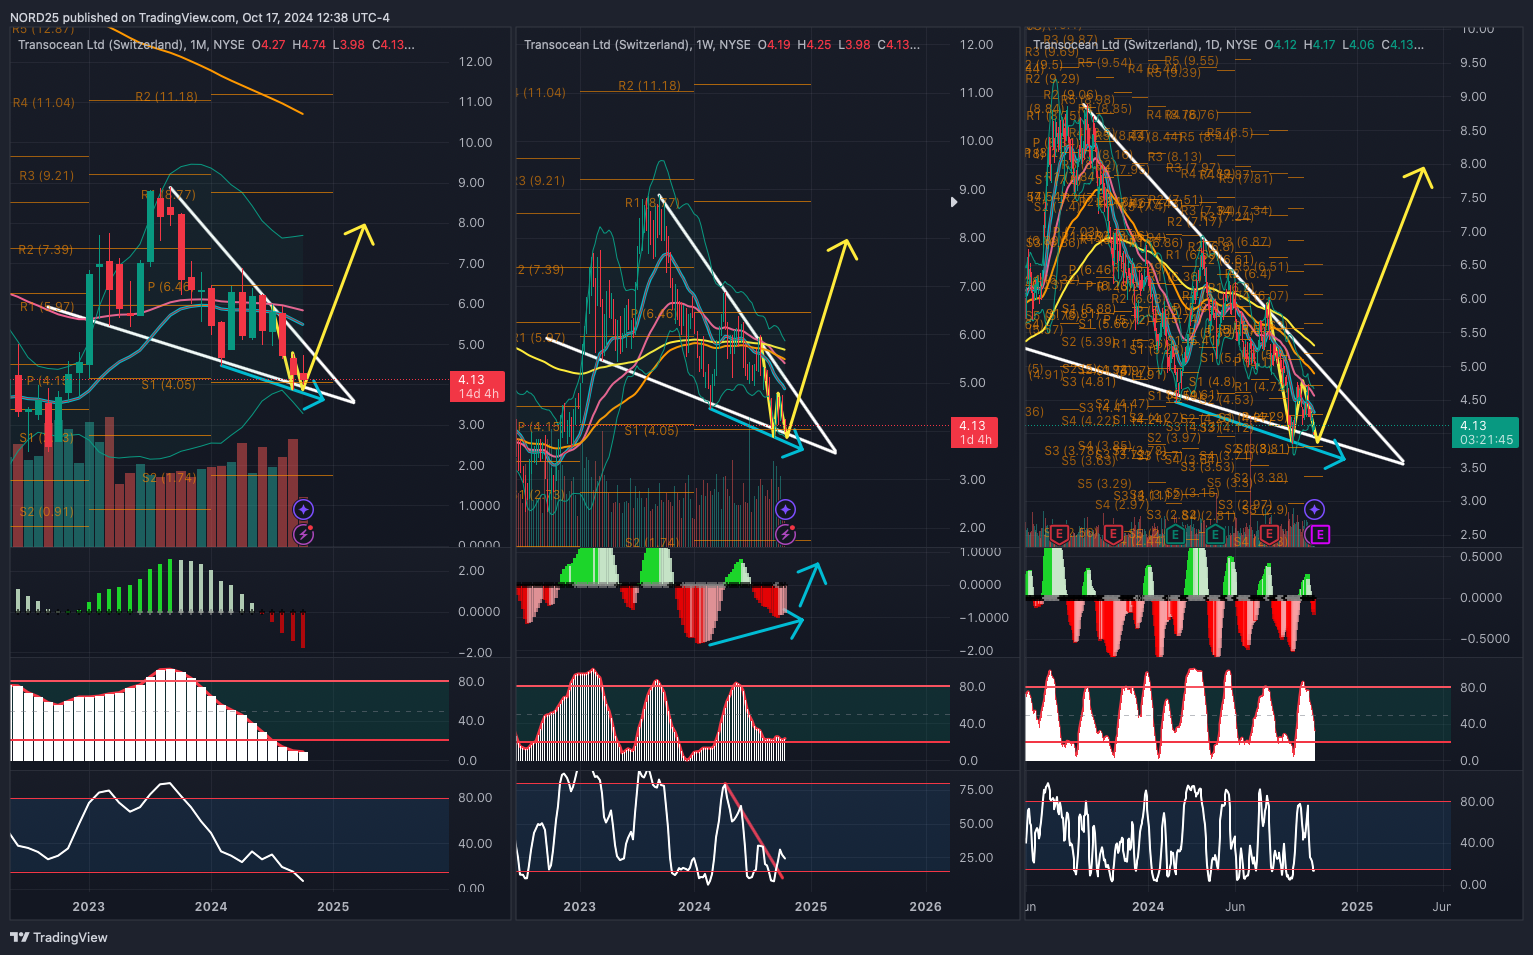This screenshot has height=955, width=1533.
Task: Click the purple sparkle icon on the 1W chart
Action: coord(786,510)
